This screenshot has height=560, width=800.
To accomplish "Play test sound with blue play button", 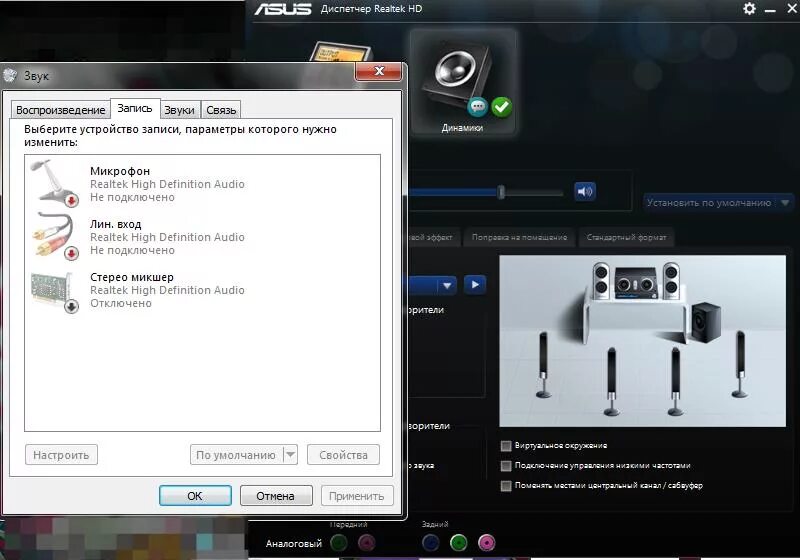I will [x=475, y=285].
